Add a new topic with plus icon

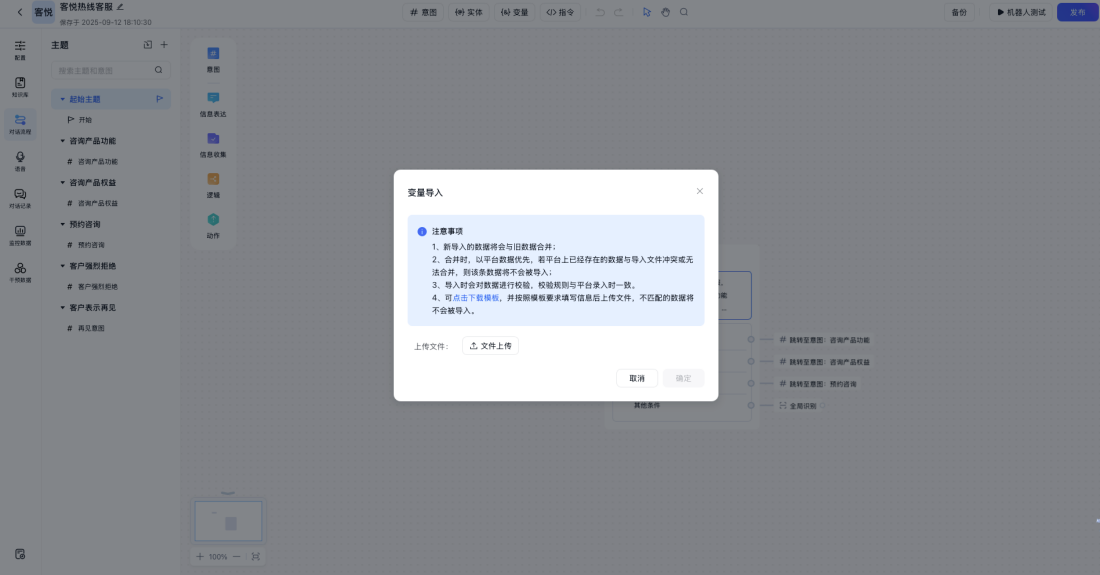164,45
